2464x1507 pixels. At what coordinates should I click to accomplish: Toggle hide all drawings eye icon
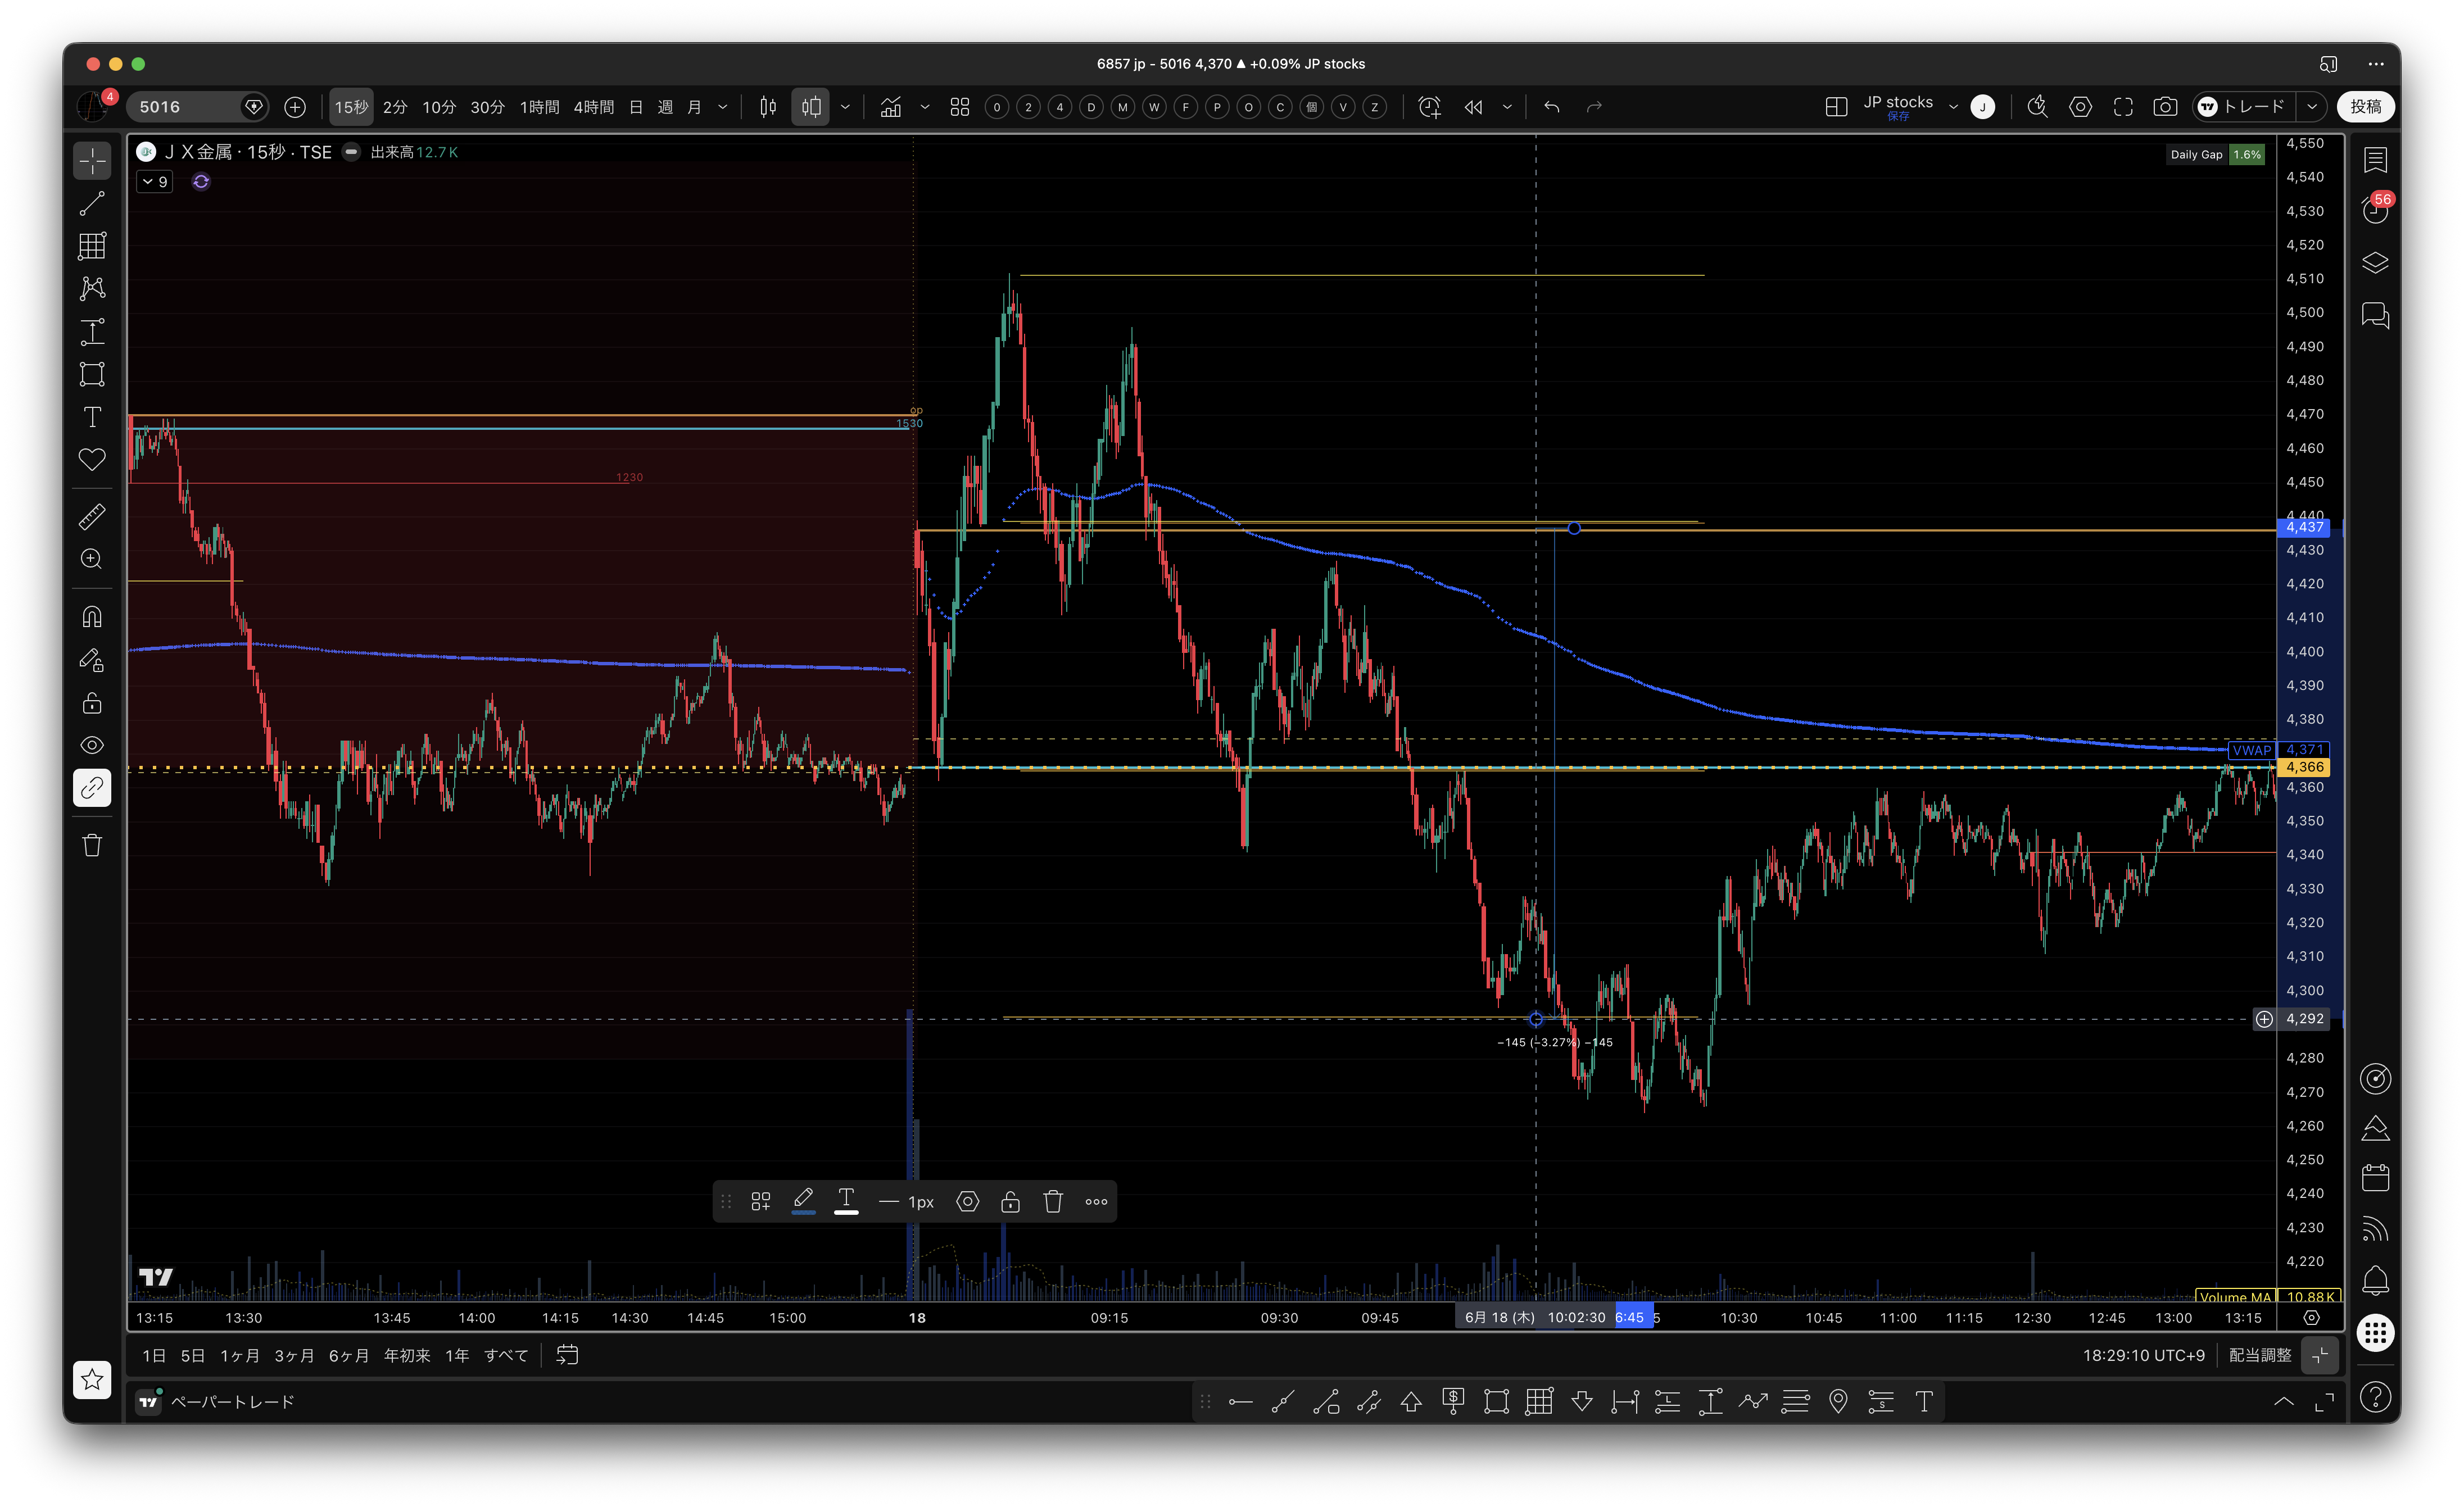pos(92,745)
